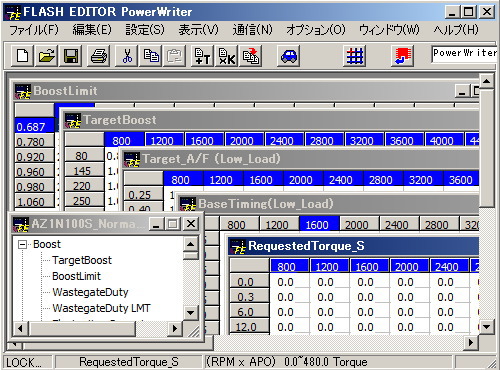Click the xK toolbar icon
Viewport: 500px width, 370px height.
point(226,56)
